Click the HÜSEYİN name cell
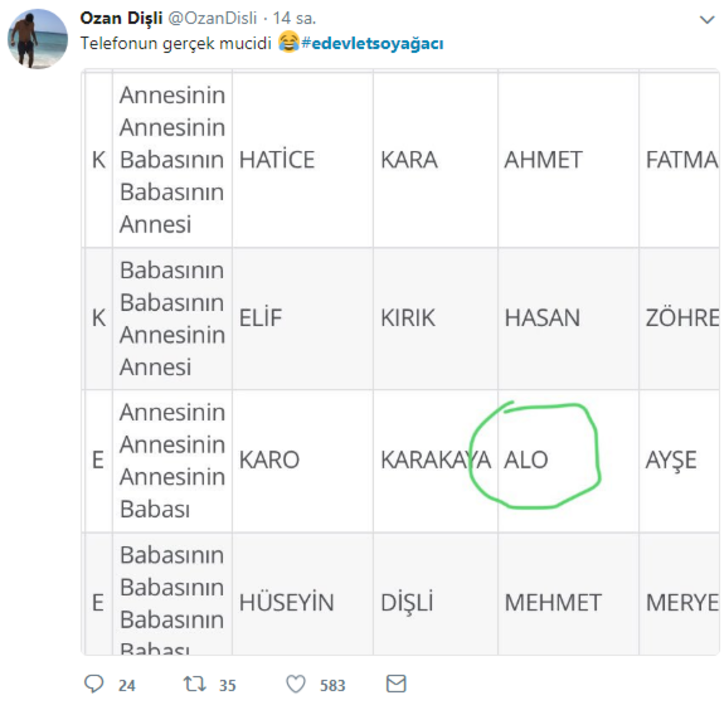 pyautogui.click(x=286, y=603)
